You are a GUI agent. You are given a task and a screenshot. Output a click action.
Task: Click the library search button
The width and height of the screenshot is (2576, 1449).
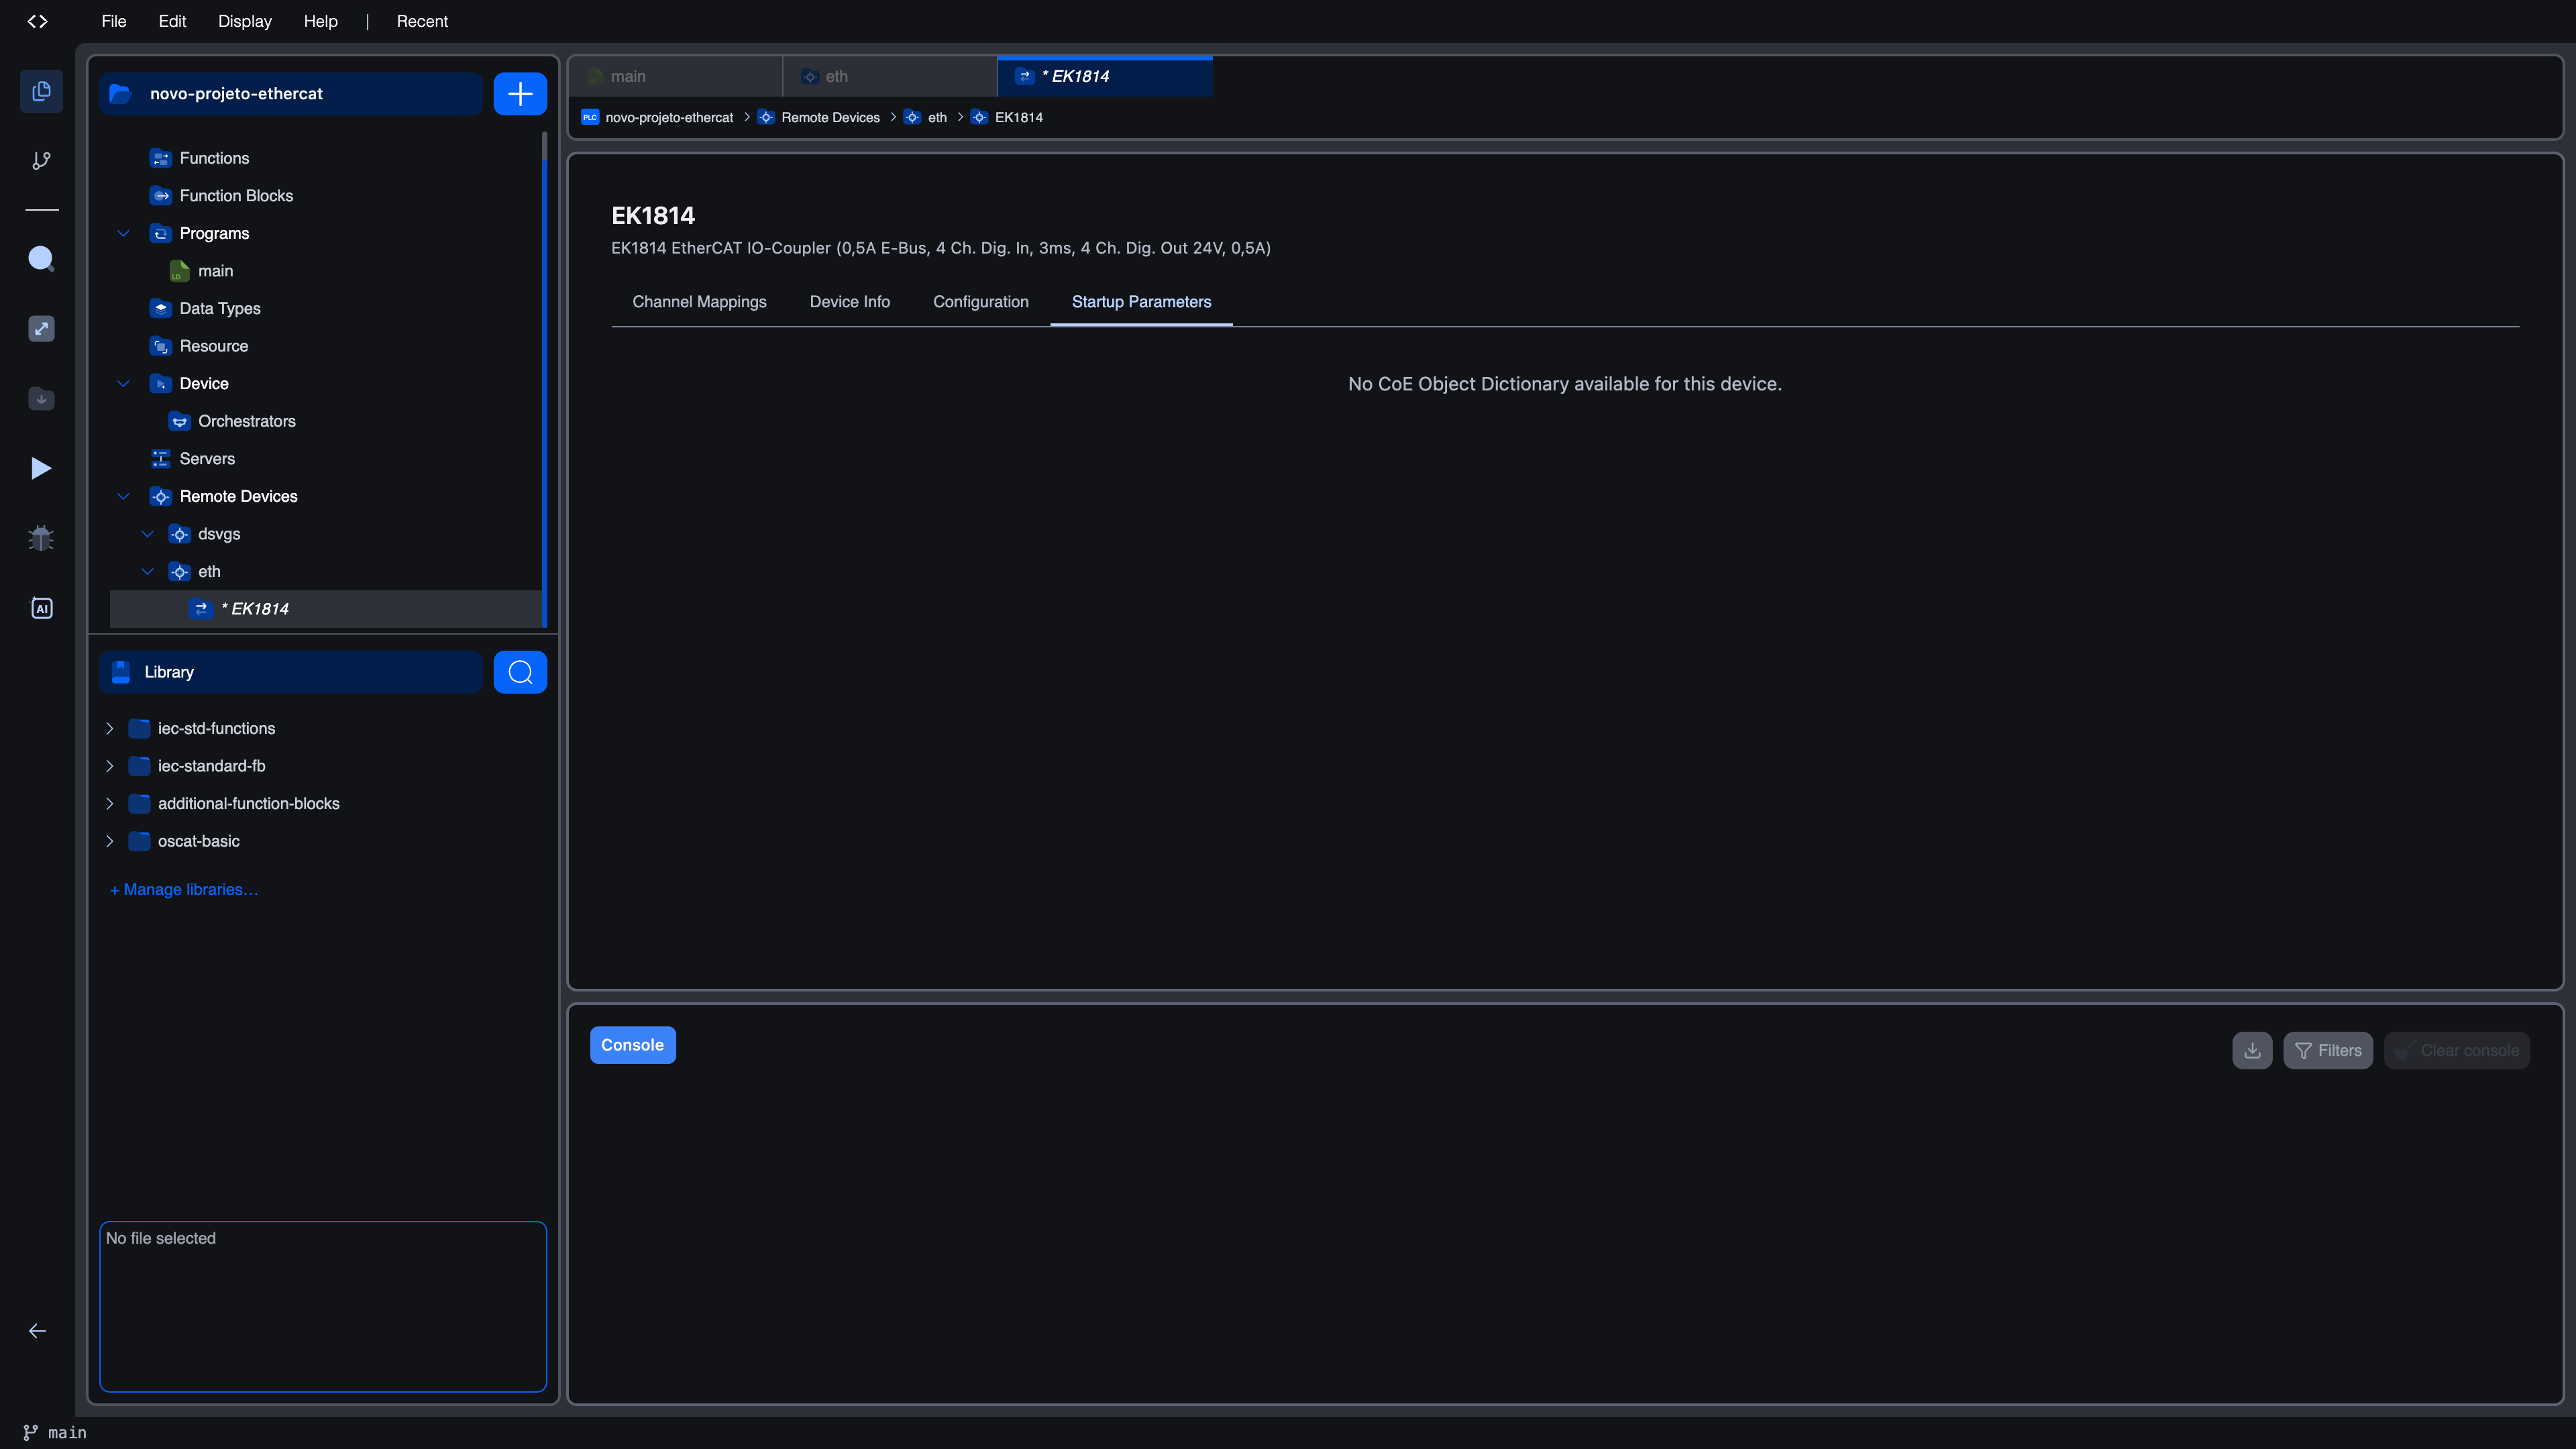(520, 672)
